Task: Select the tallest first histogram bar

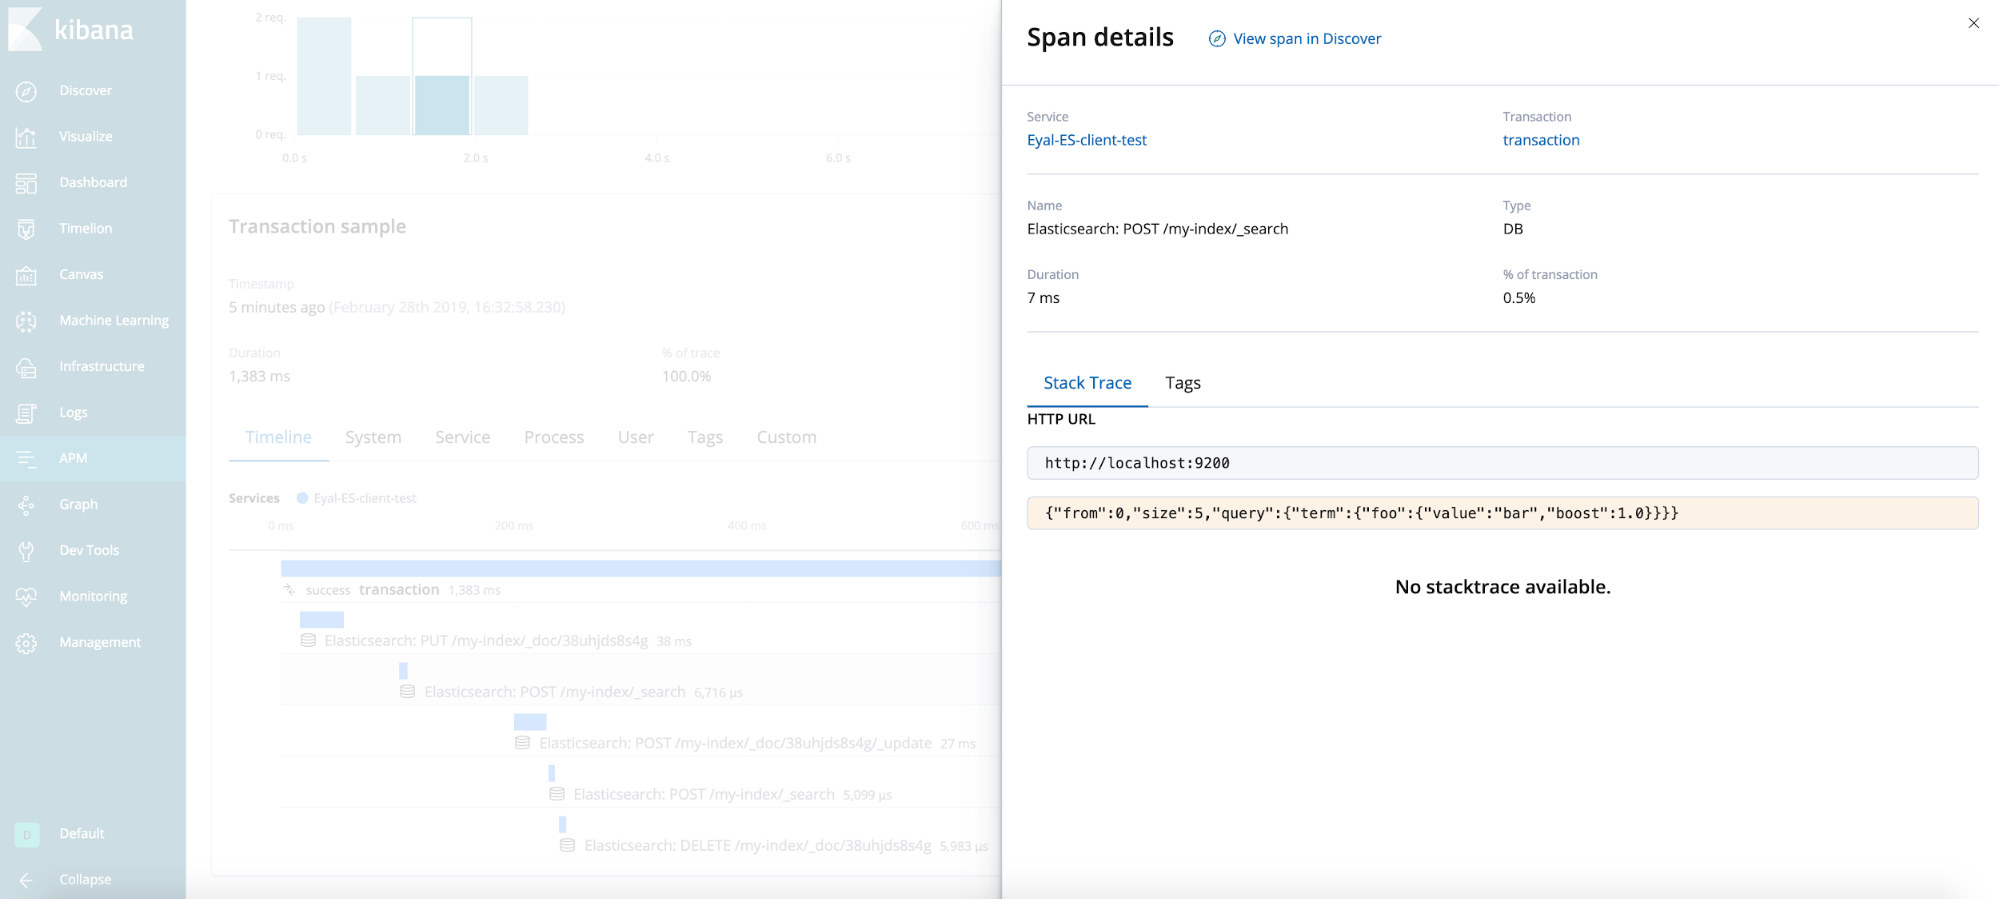Action: [x=324, y=76]
